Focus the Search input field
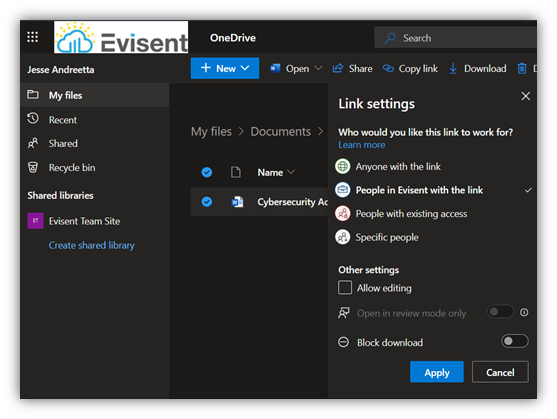This screenshot has height=419, width=557. click(x=455, y=38)
